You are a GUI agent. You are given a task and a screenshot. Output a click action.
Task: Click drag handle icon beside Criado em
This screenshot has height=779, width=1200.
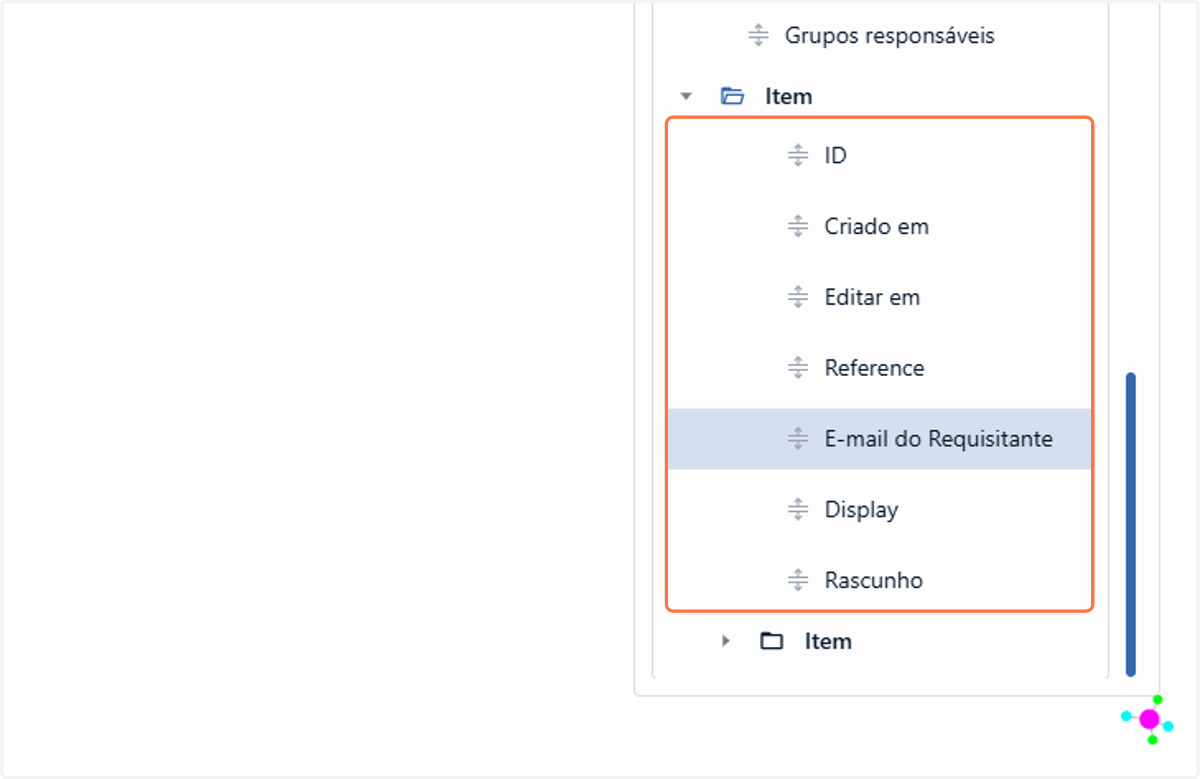[x=798, y=227]
